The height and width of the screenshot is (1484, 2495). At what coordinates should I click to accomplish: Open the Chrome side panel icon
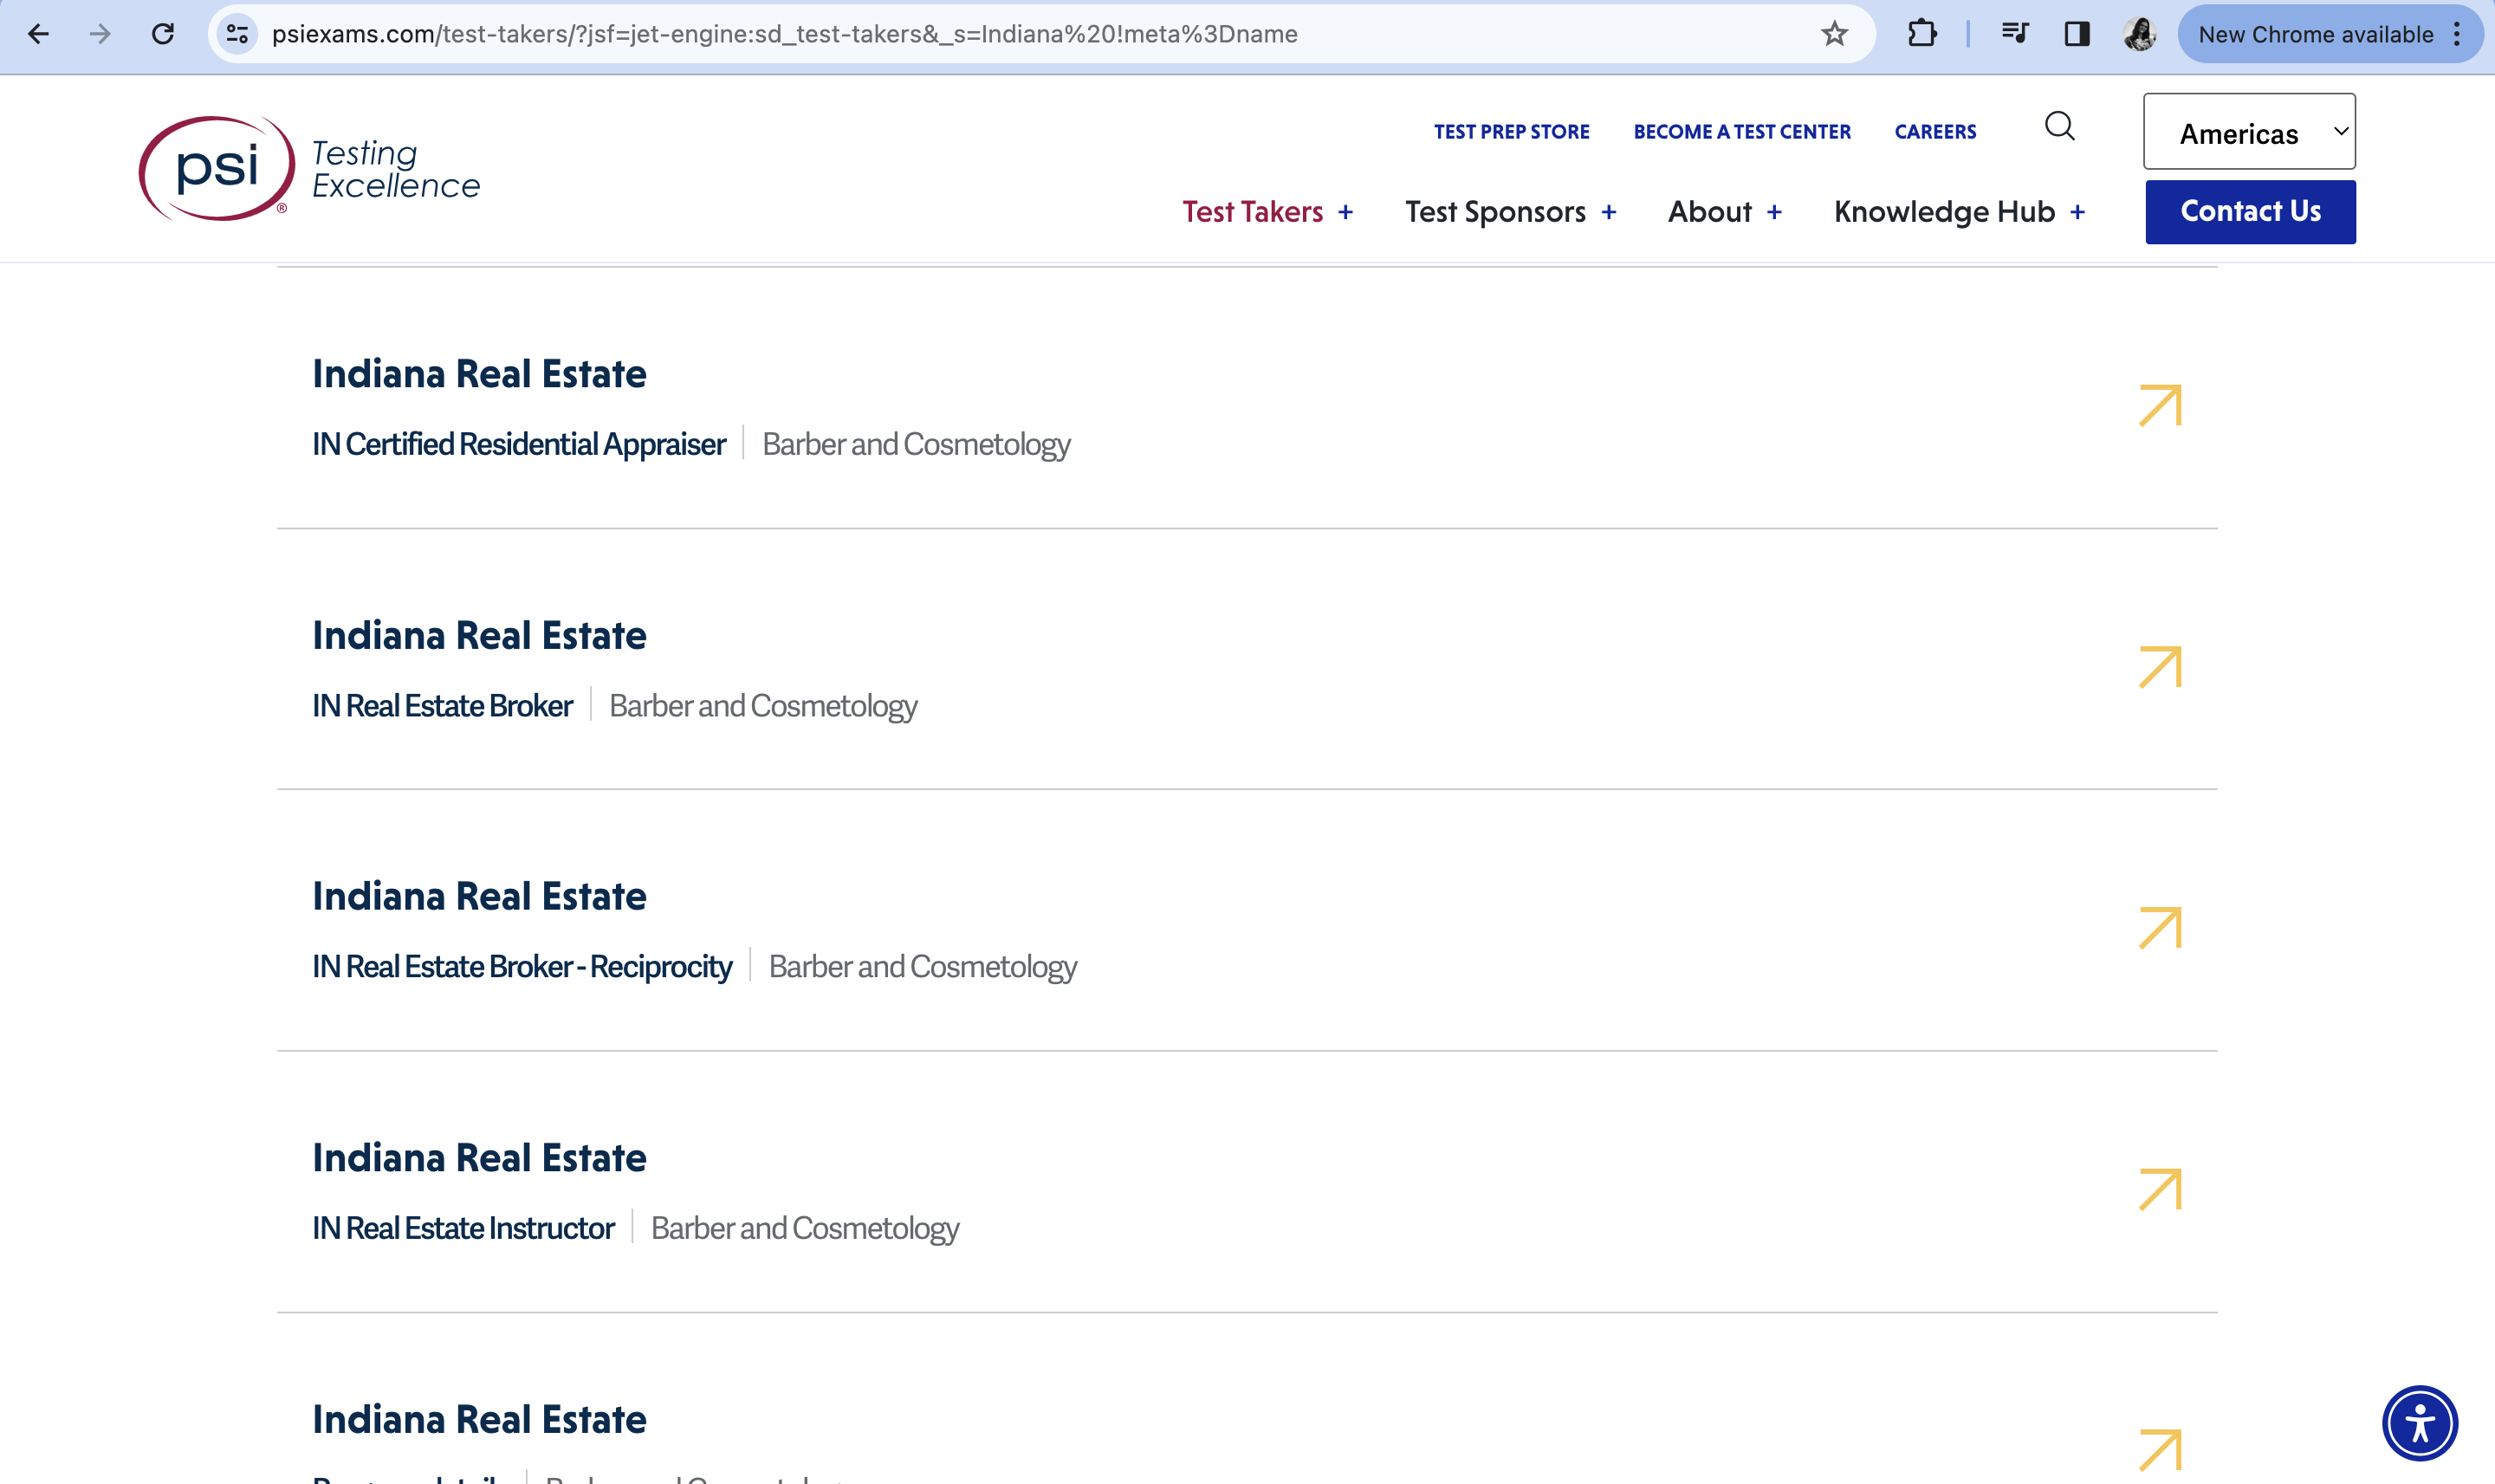coord(2077,34)
